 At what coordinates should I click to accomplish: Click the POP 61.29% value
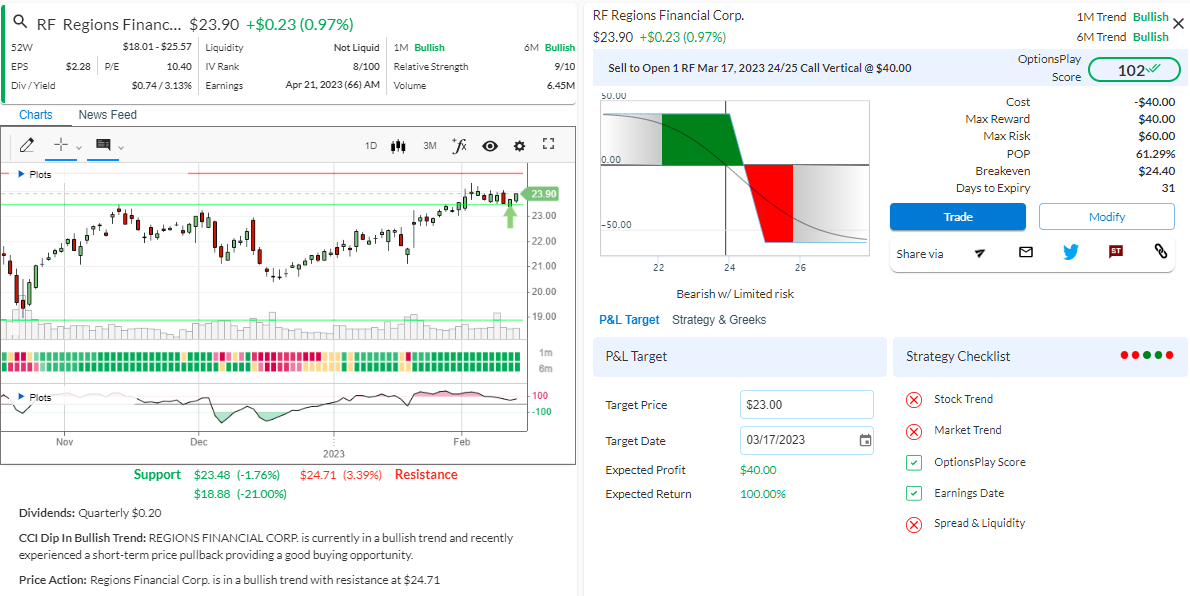pyautogui.click(x=1157, y=153)
